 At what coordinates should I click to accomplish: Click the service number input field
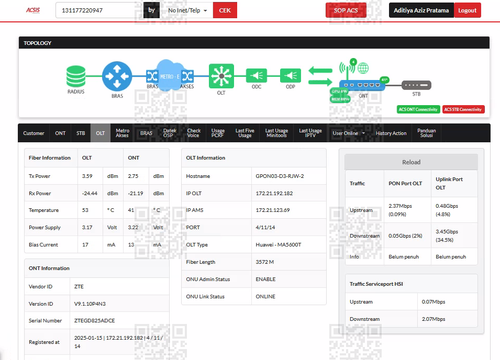pyautogui.click(x=99, y=10)
